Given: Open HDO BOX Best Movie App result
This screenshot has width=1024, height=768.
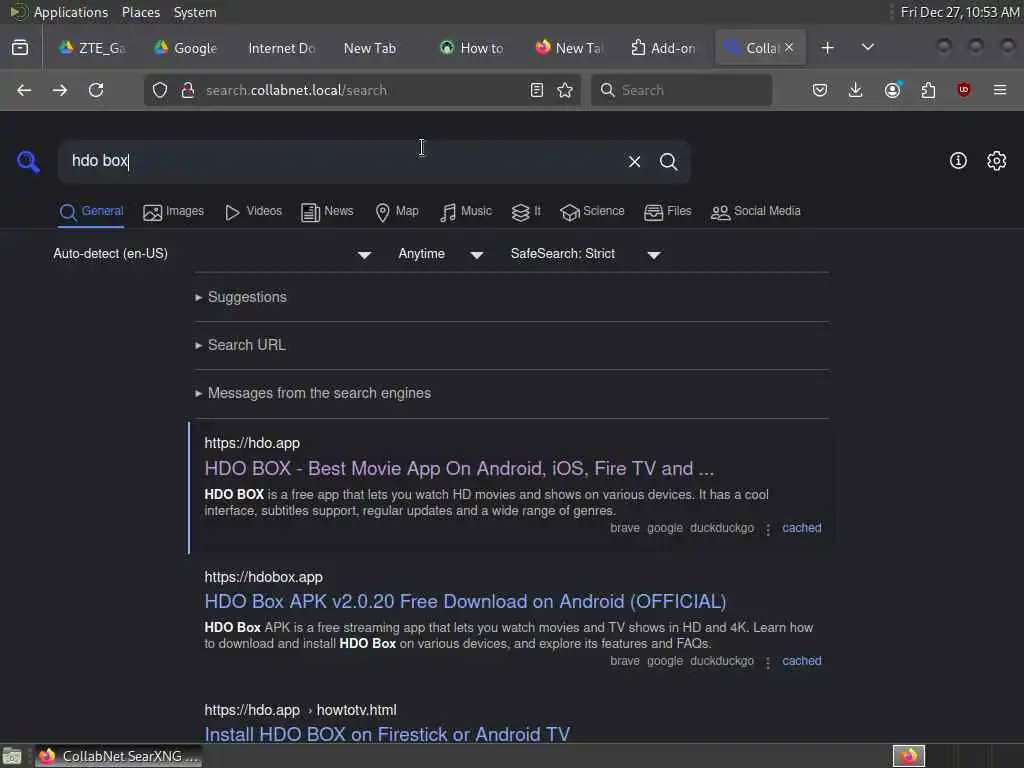Looking at the screenshot, I should tap(459, 469).
